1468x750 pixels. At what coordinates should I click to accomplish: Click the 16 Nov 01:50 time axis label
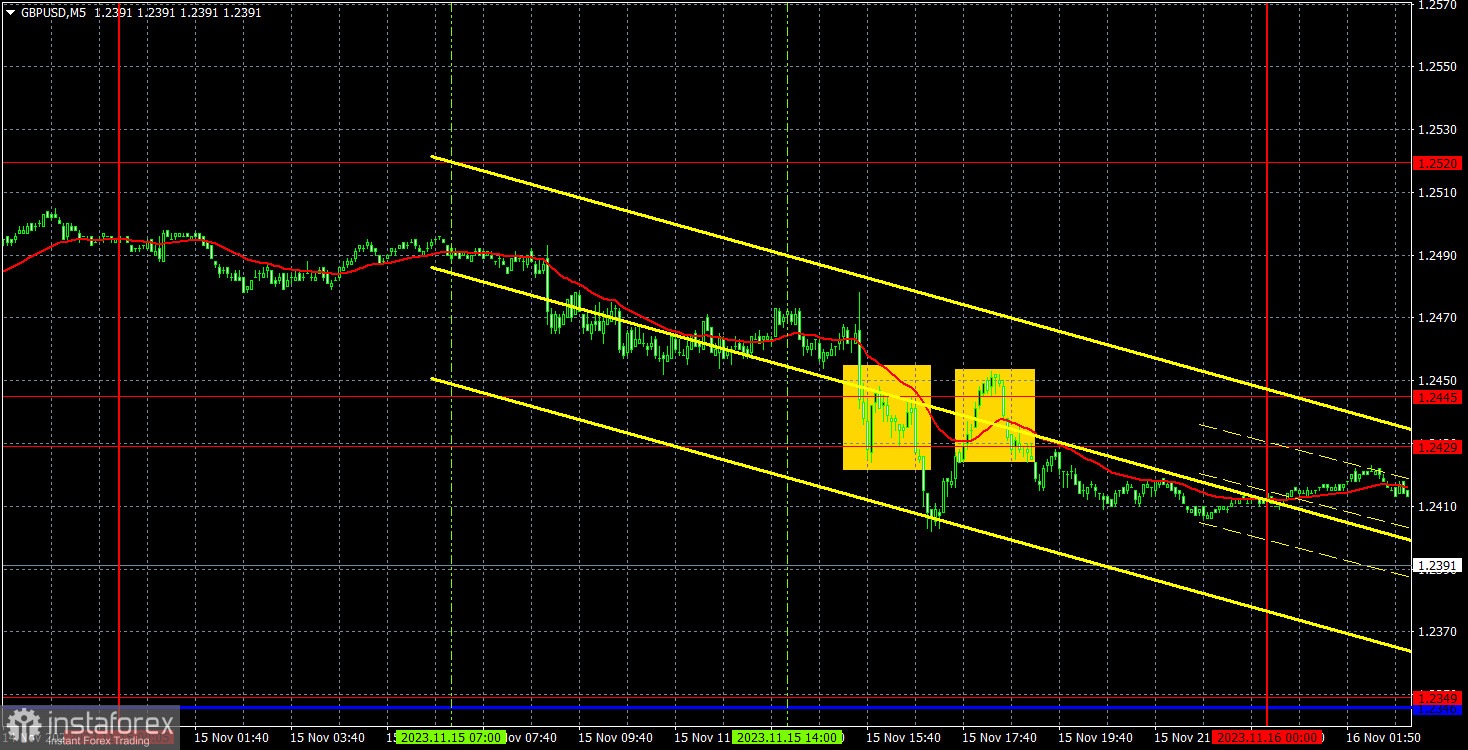click(x=1384, y=738)
